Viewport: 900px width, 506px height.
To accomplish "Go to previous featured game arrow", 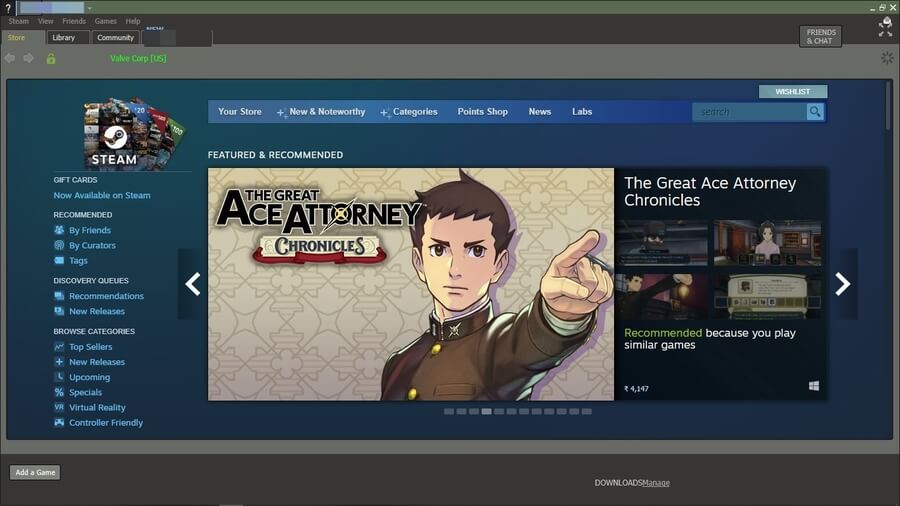I will tap(193, 284).
